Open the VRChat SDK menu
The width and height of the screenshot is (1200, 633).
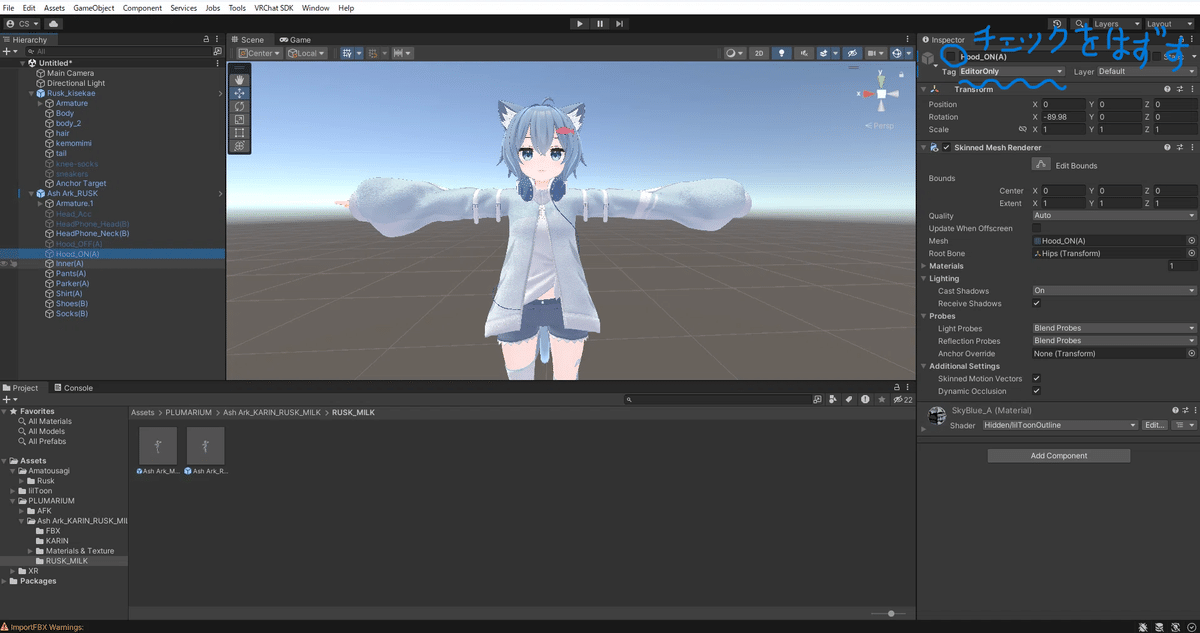point(274,7)
